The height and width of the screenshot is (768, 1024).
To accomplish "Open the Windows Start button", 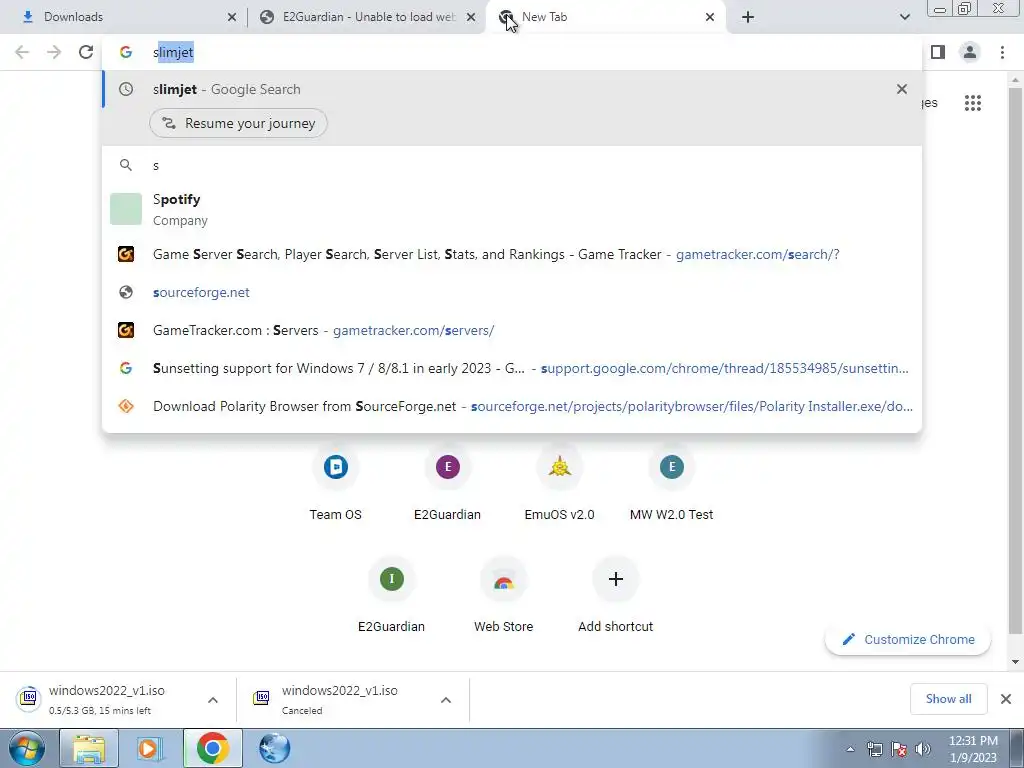I will pyautogui.click(x=26, y=748).
